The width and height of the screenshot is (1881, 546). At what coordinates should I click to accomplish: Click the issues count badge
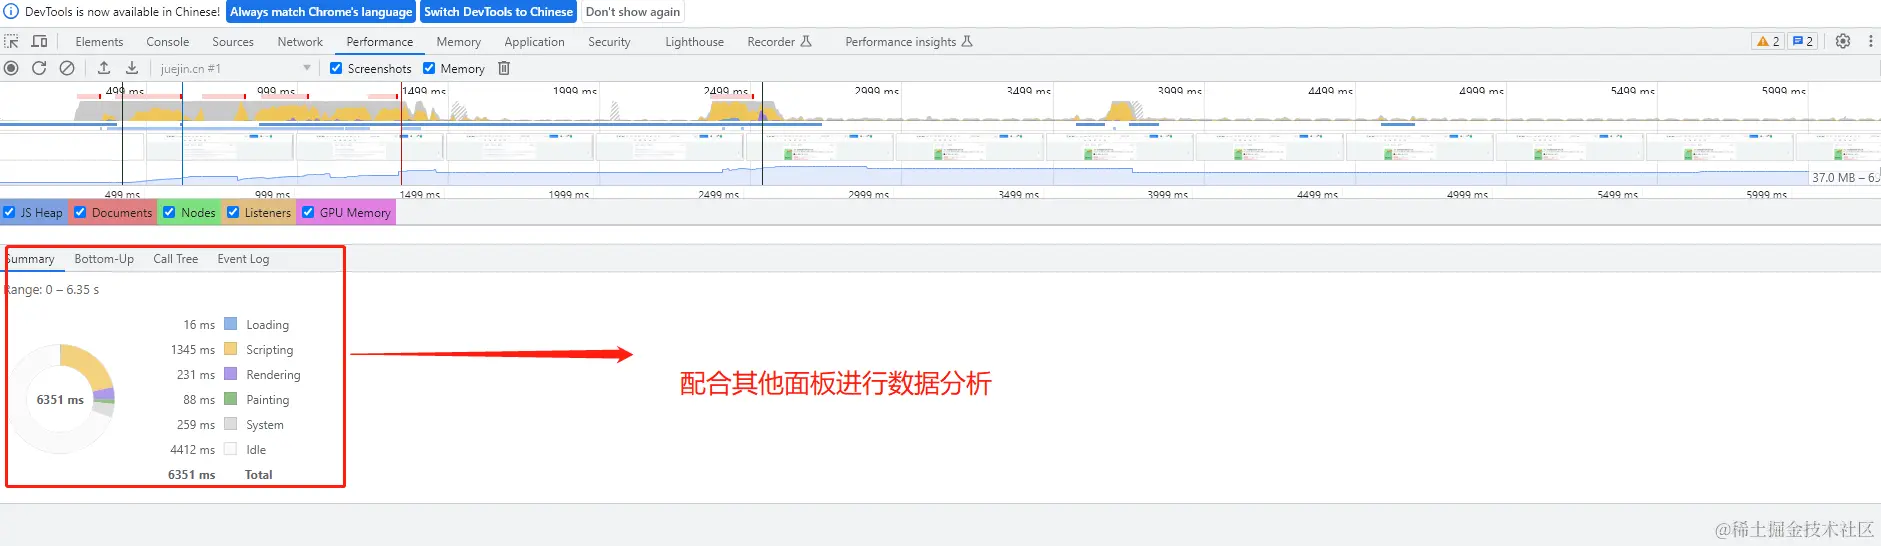coord(1802,41)
